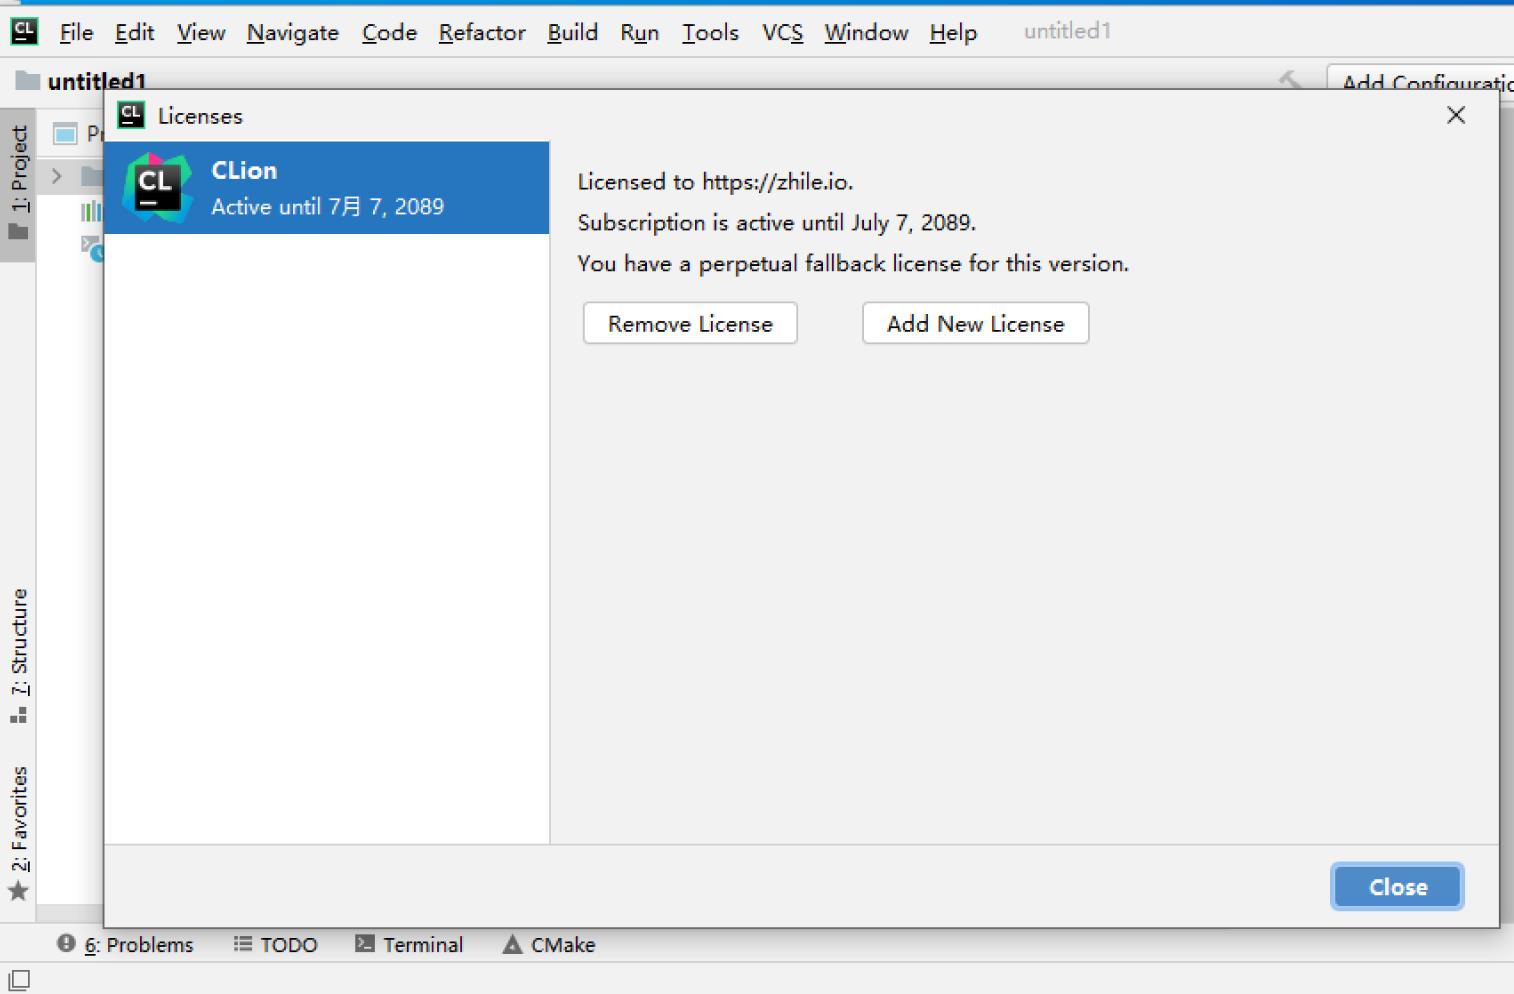This screenshot has width=1514, height=994.
Task: Open the Window menu
Action: 866,32
